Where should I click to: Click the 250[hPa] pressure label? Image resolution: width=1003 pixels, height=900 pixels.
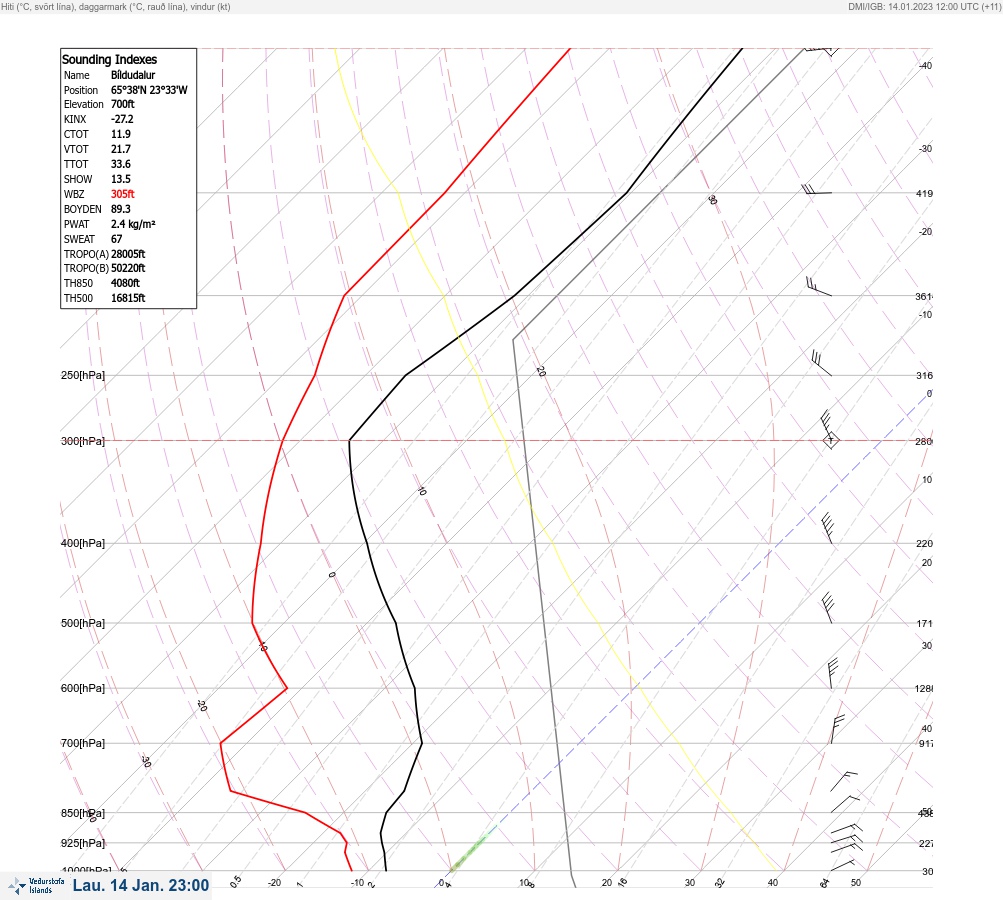[x=83, y=375]
